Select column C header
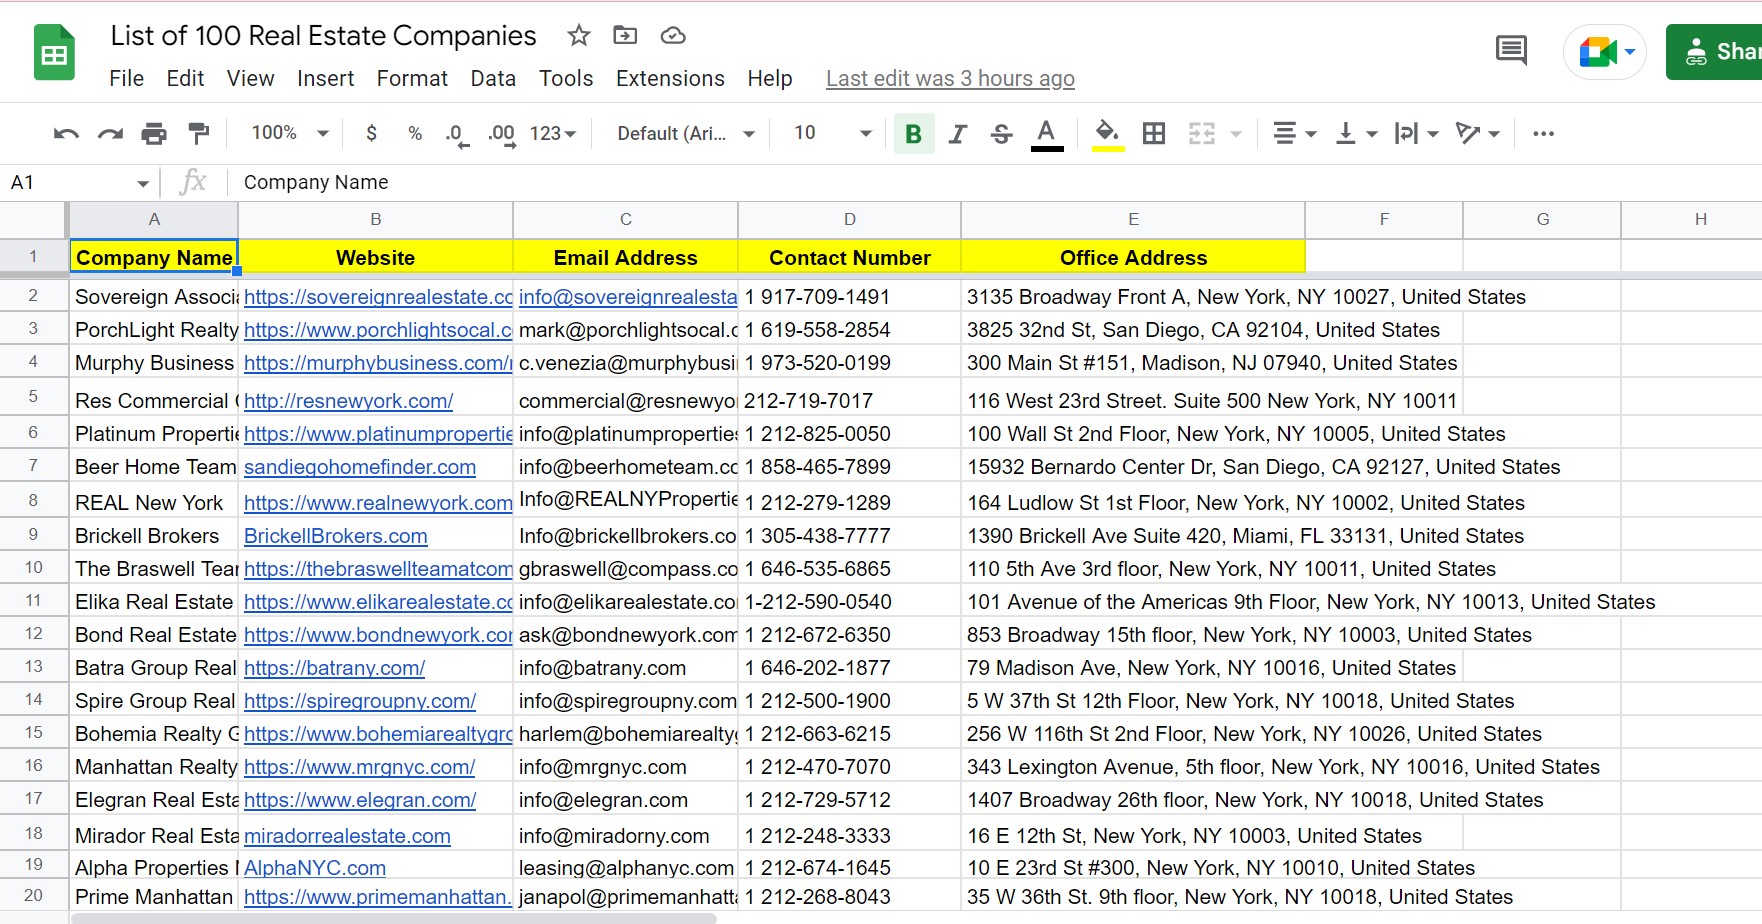This screenshot has height=924, width=1762. [x=626, y=219]
